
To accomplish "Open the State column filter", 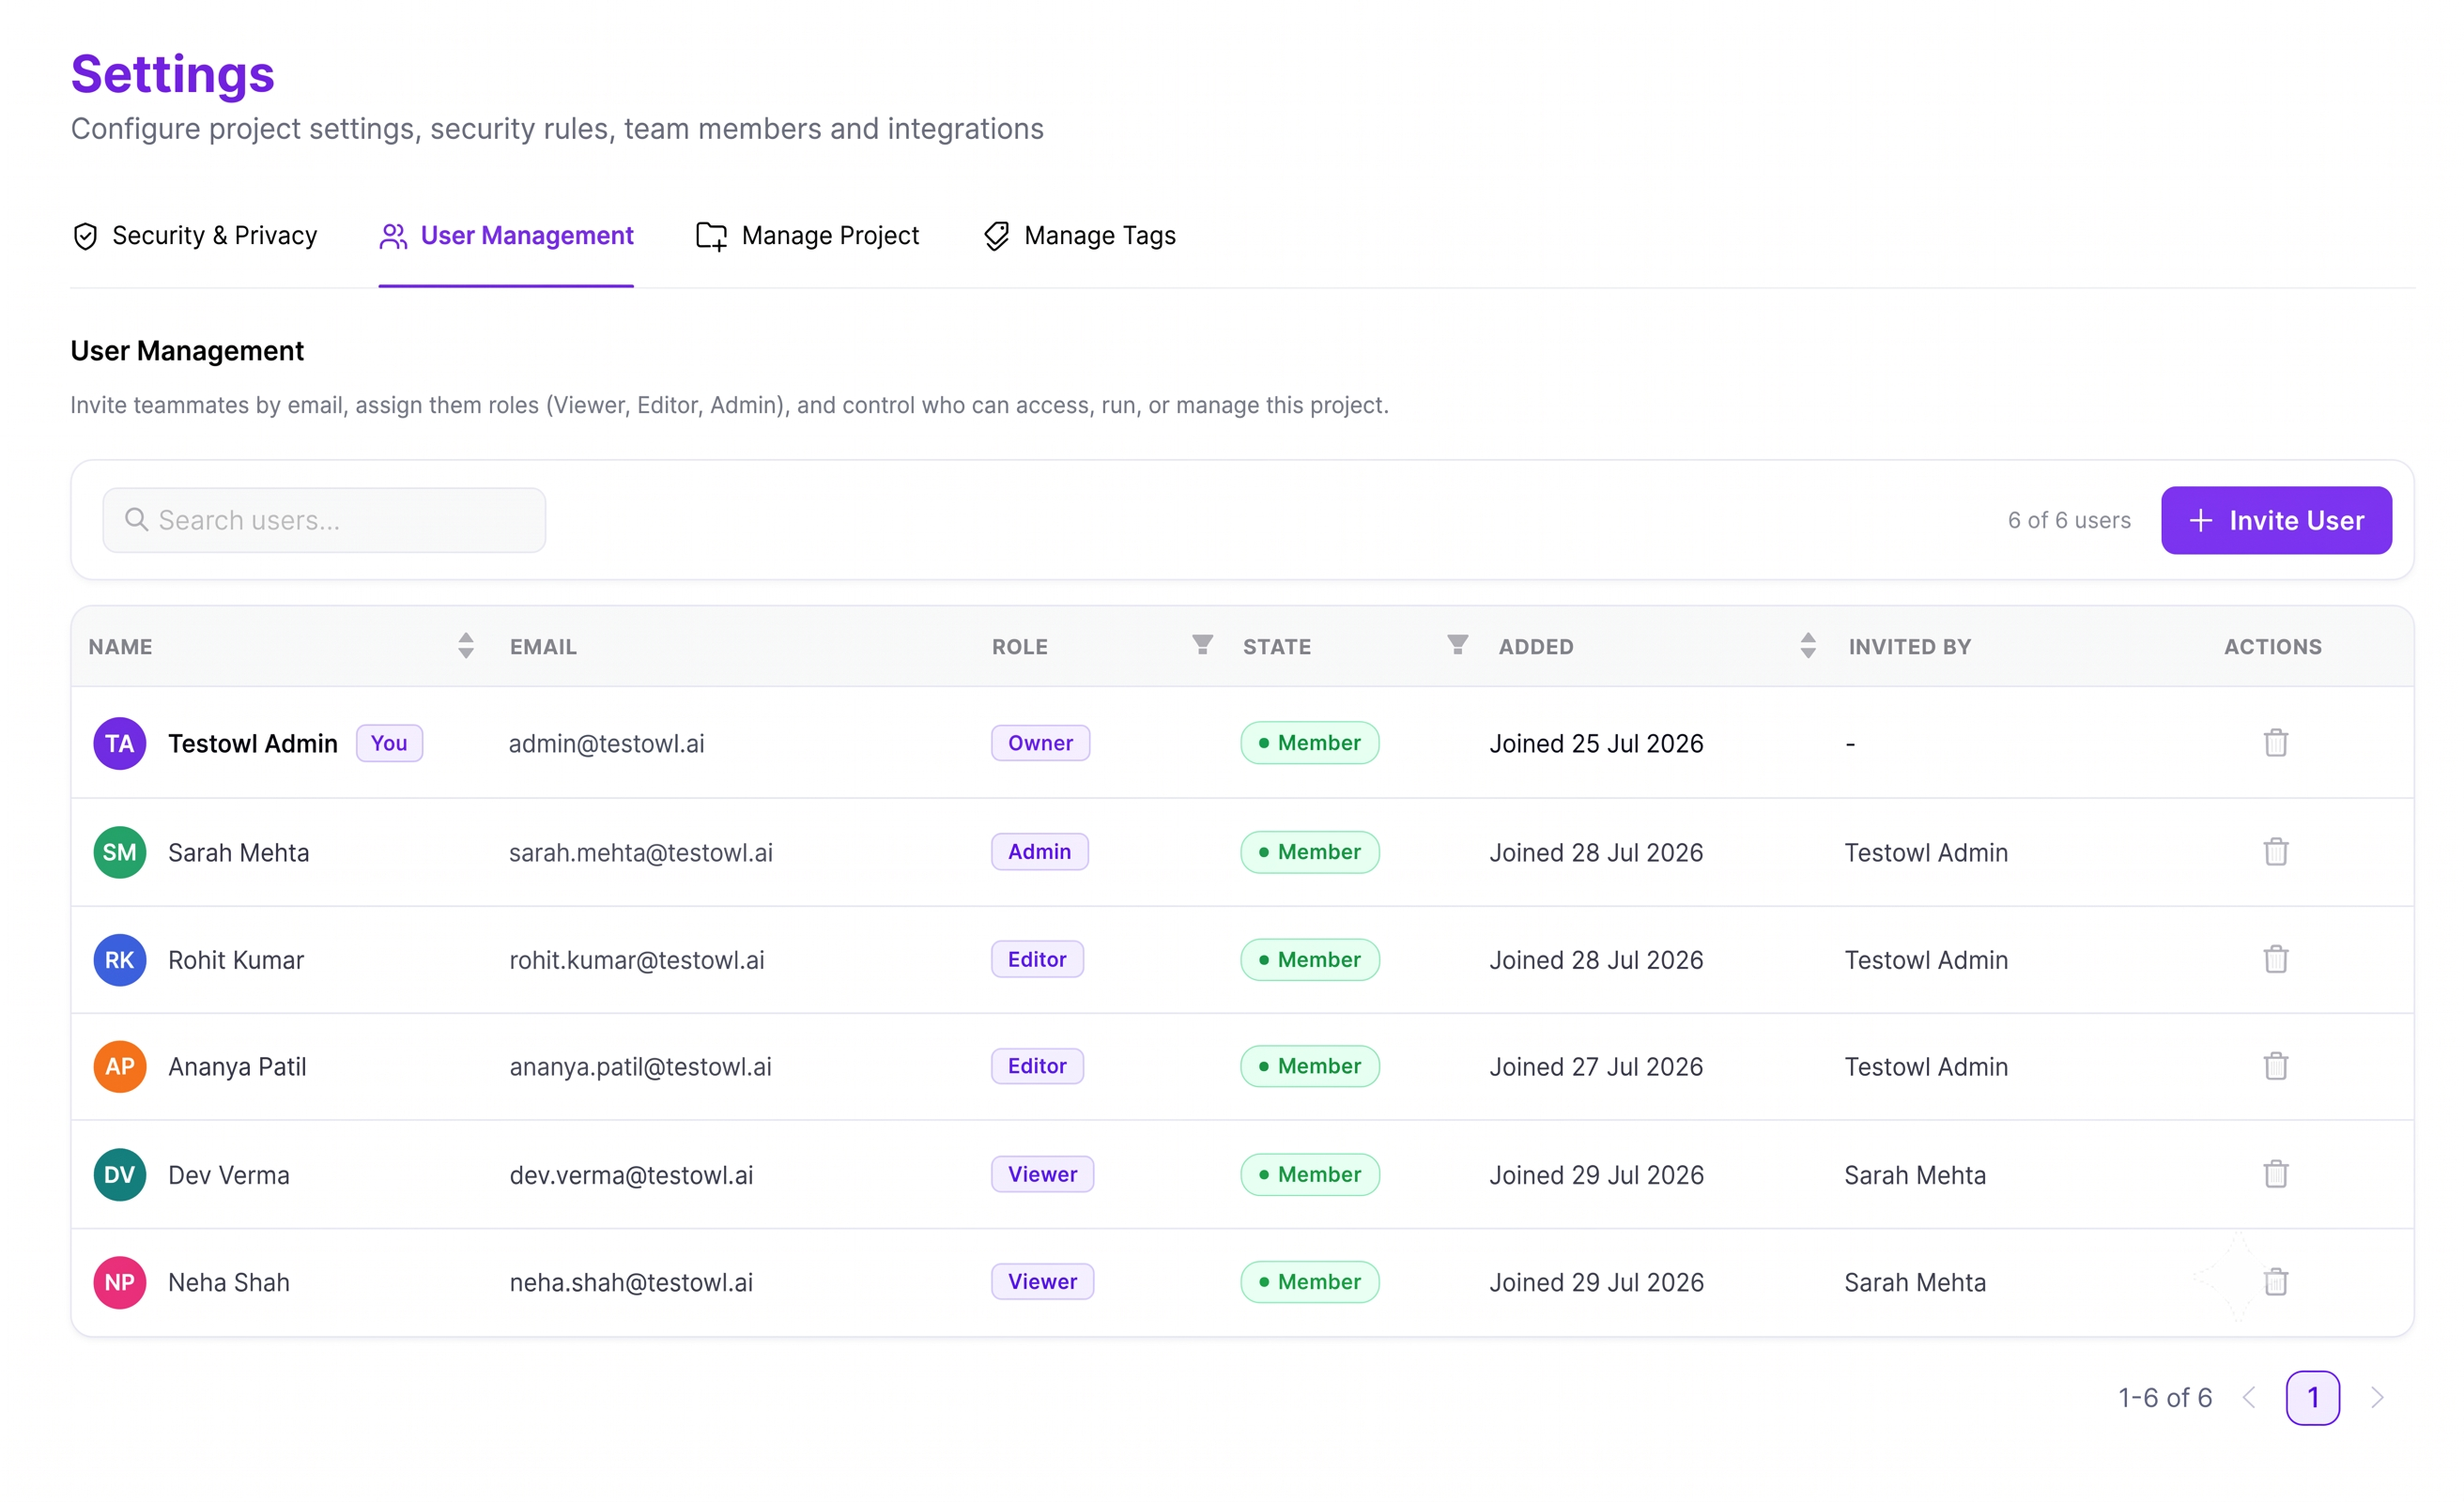I will point(1457,644).
